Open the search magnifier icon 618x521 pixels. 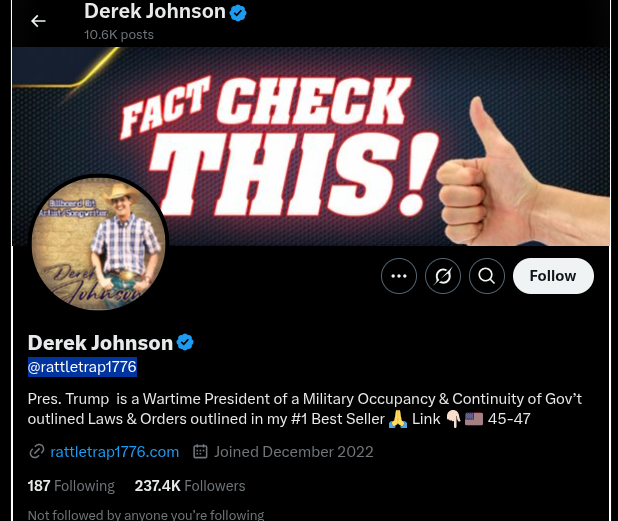(x=487, y=276)
